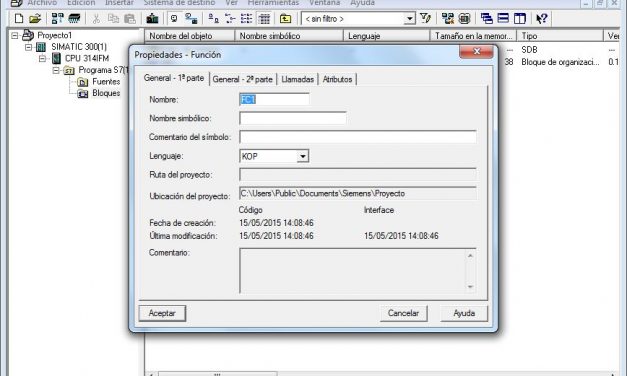
Task: Click the Tamaño en la memor... column header
Action: [473, 36]
